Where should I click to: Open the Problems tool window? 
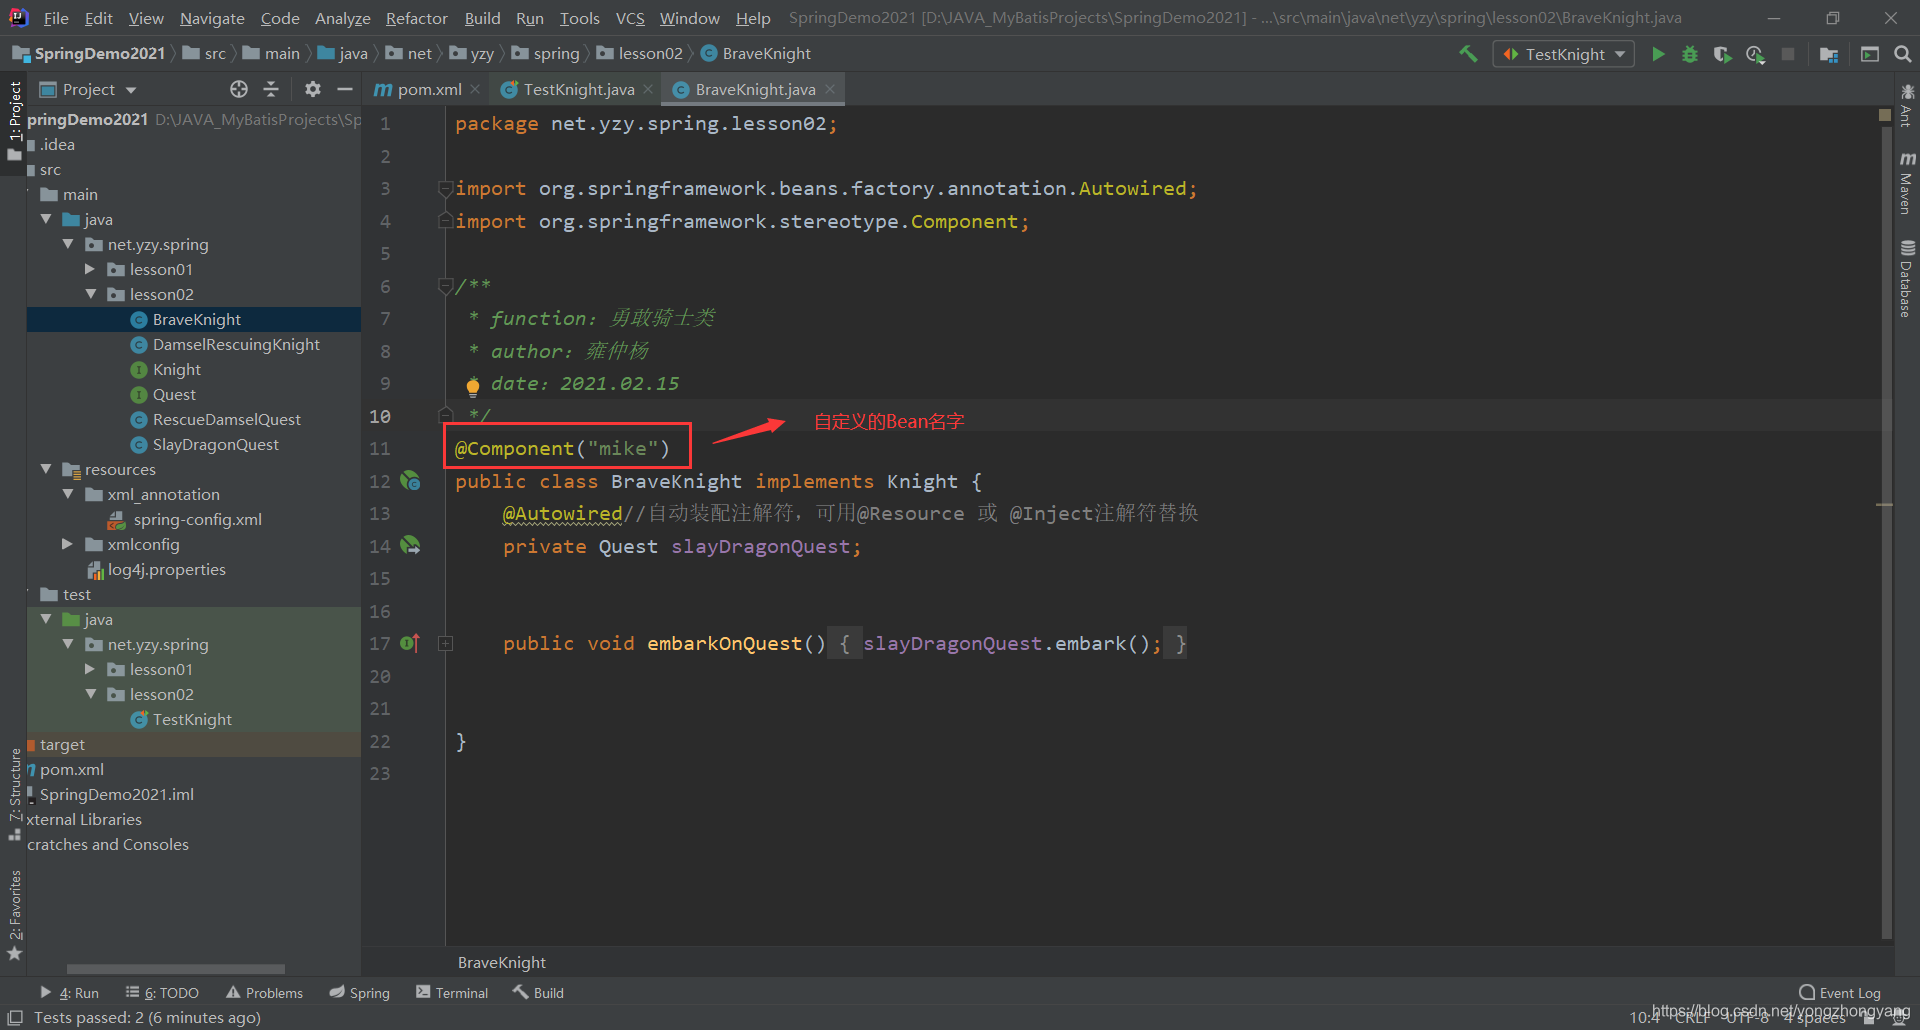click(x=264, y=993)
